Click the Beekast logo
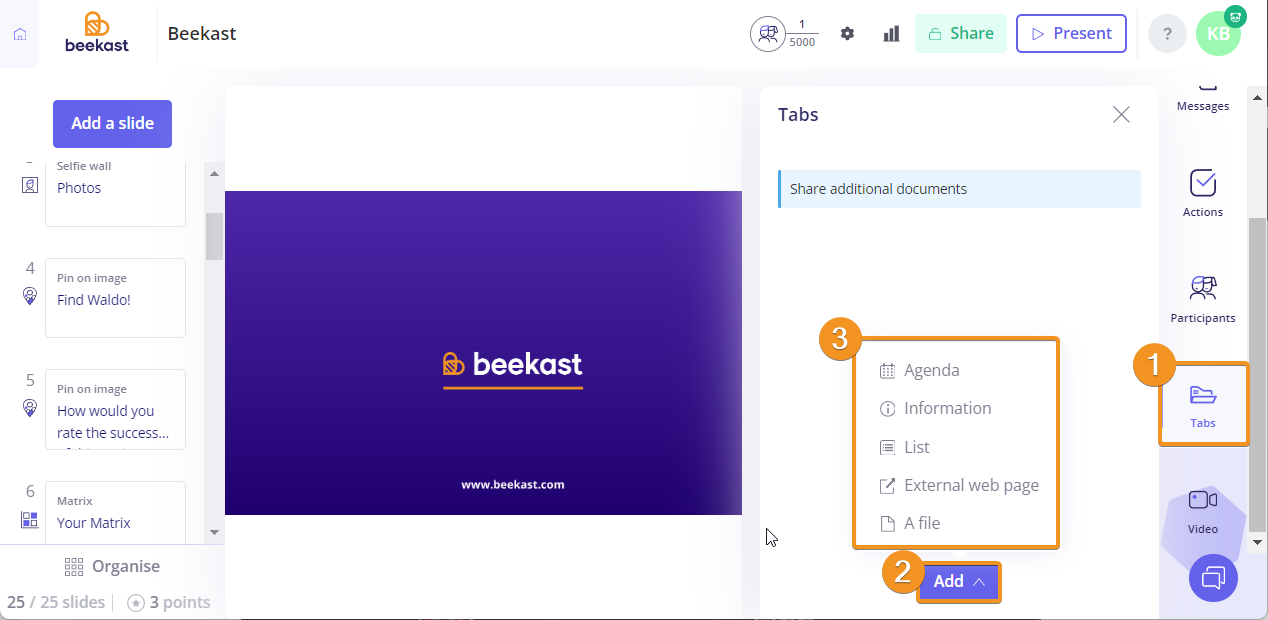1268x620 pixels. pyautogui.click(x=97, y=32)
